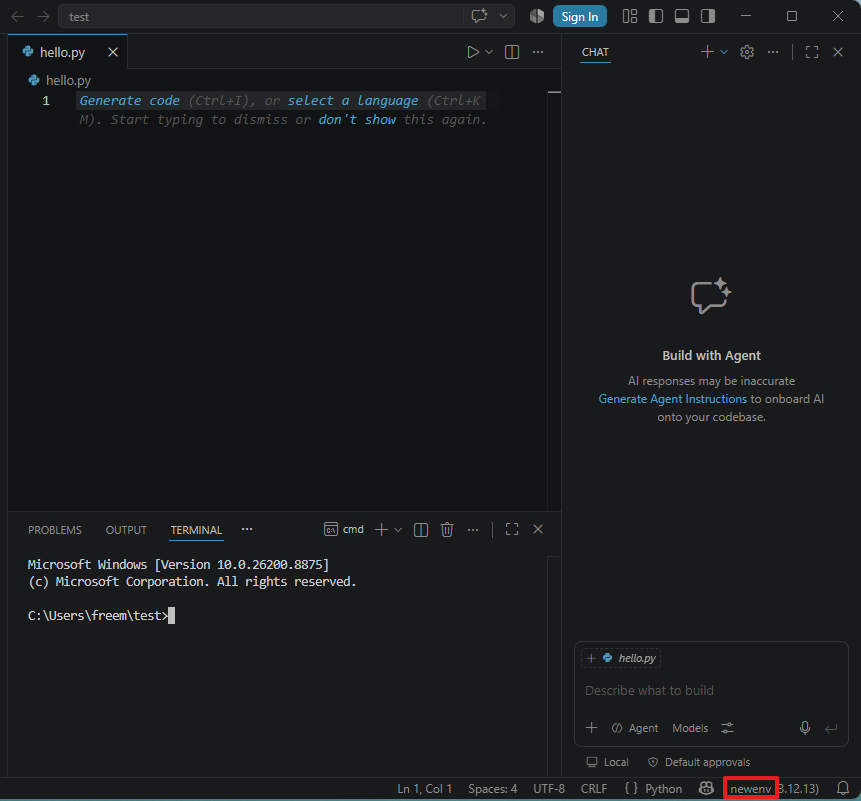Viewport: 861px width, 801px height.
Task: Click the Generate code link
Action: tap(130, 101)
